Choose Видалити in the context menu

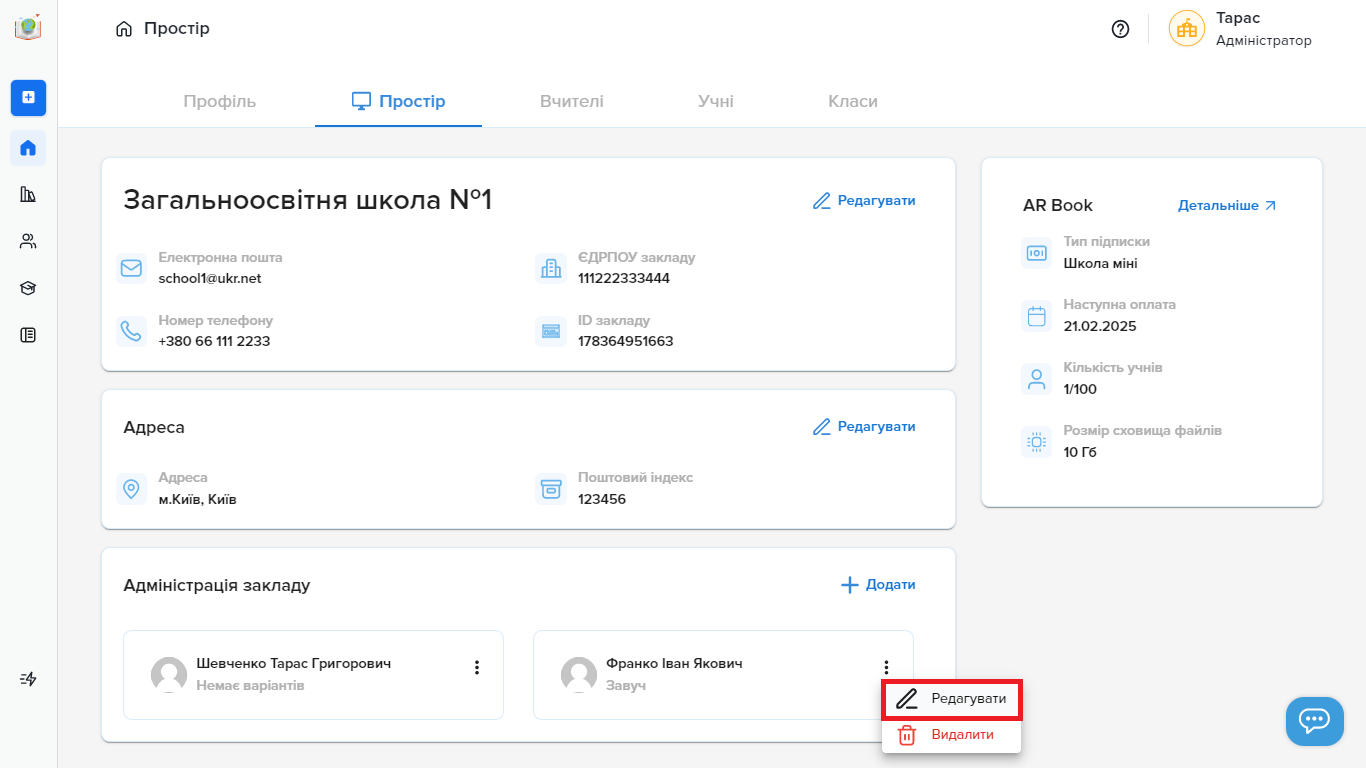[x=951, y=735]
